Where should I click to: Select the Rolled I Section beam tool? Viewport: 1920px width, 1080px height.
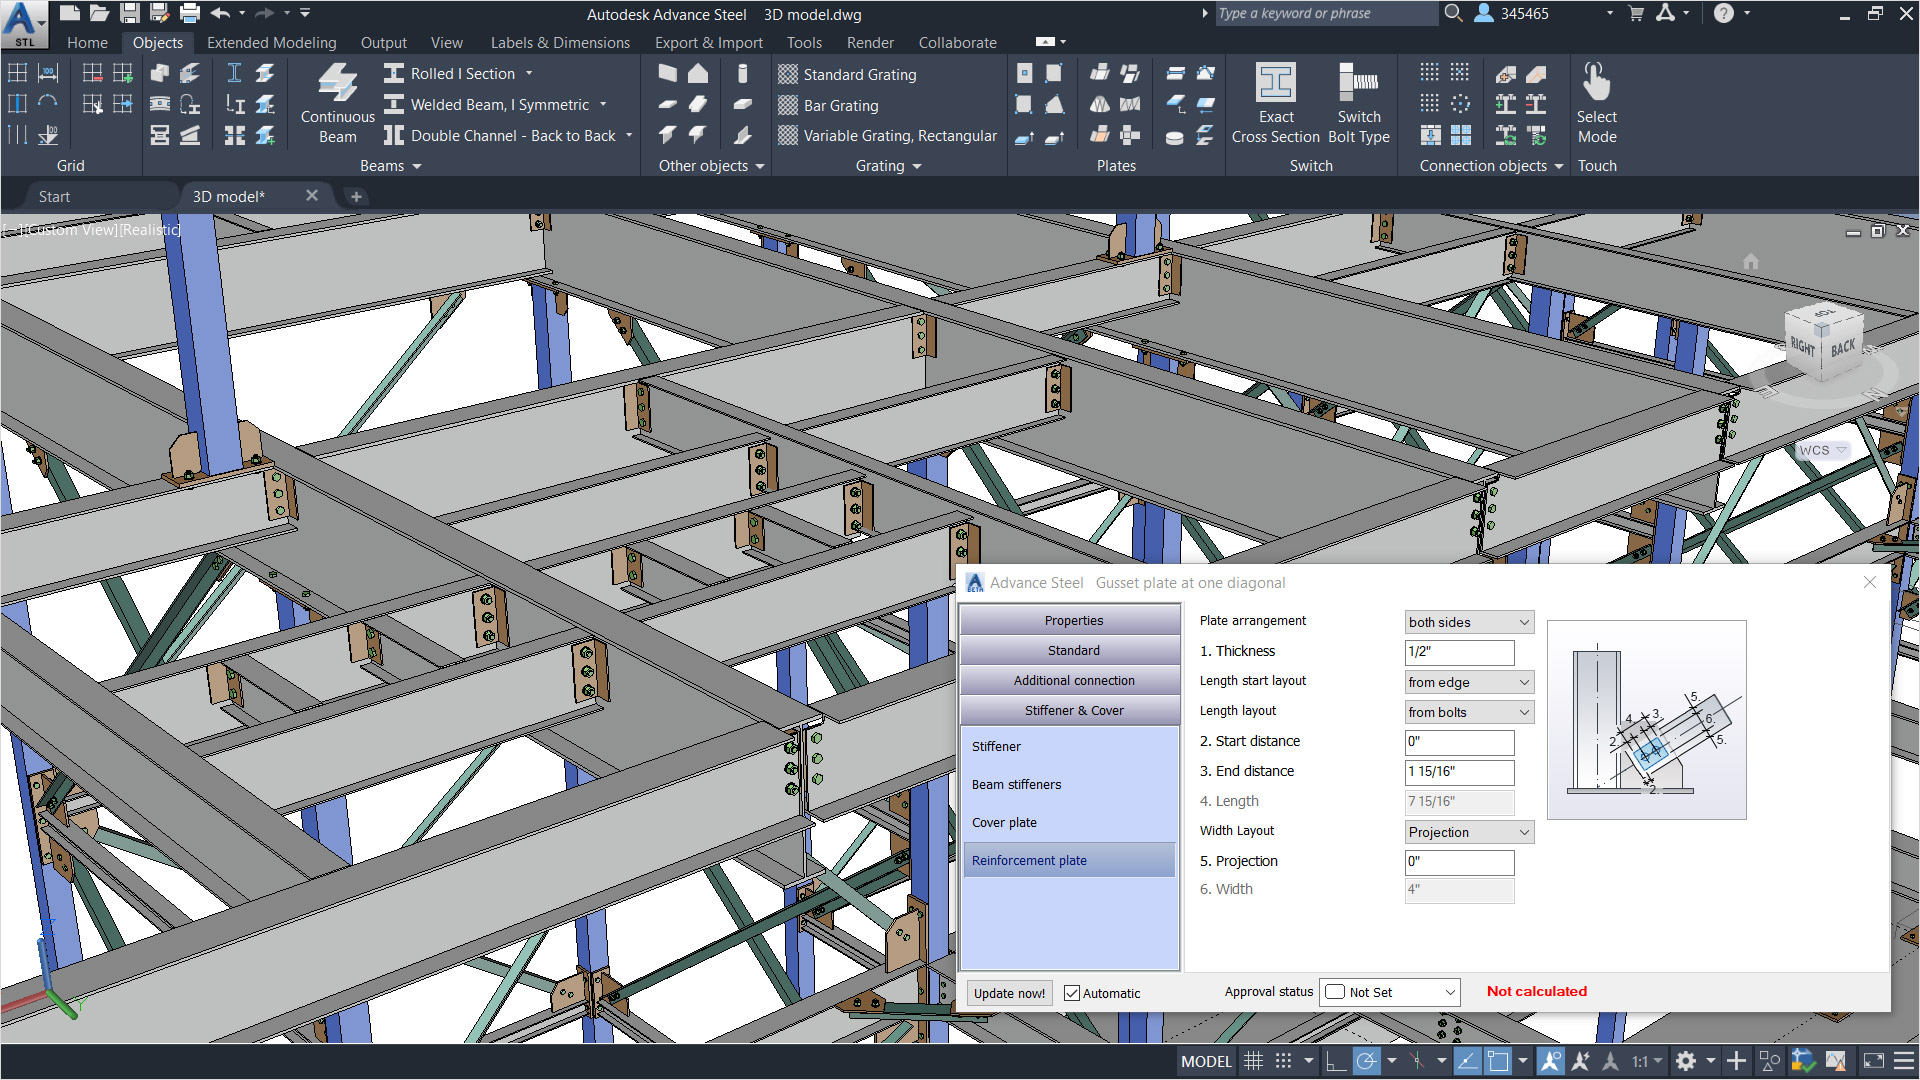tap(458, 74)
